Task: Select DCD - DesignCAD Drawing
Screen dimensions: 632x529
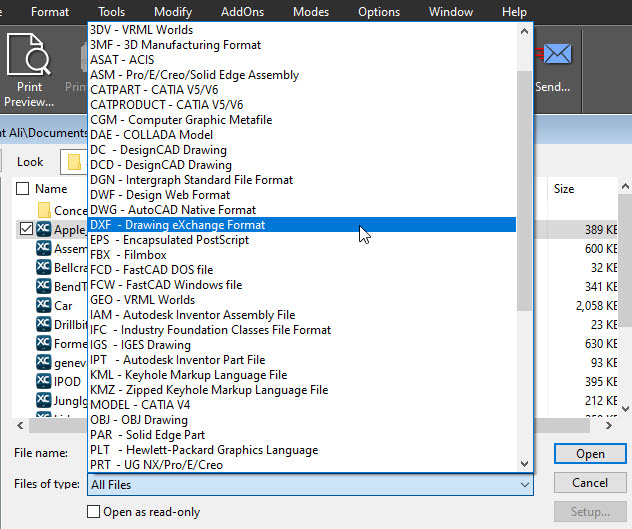Action: 302,165
